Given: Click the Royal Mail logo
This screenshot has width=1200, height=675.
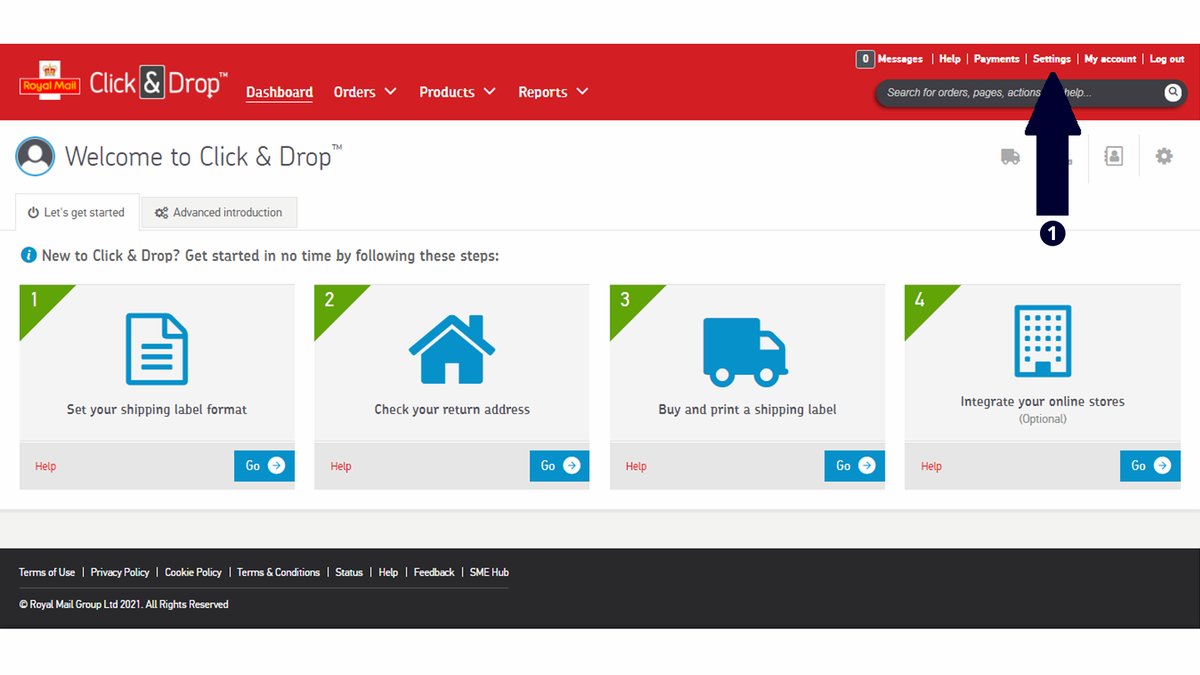Looking at the screenshot, I should (49, 80).
